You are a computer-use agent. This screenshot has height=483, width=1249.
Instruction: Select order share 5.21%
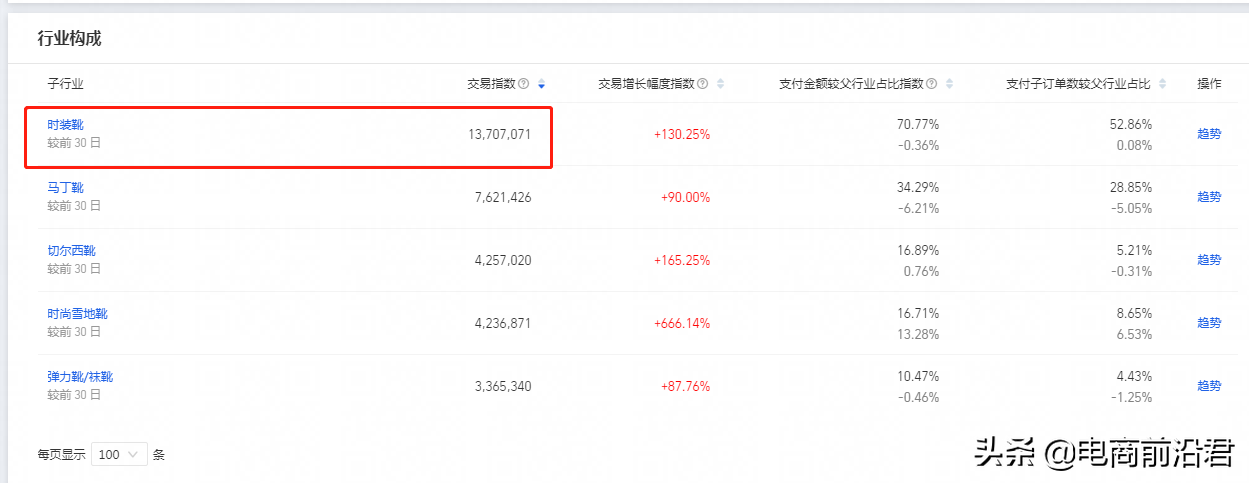pyautogui.click(x=1135, y=251)
